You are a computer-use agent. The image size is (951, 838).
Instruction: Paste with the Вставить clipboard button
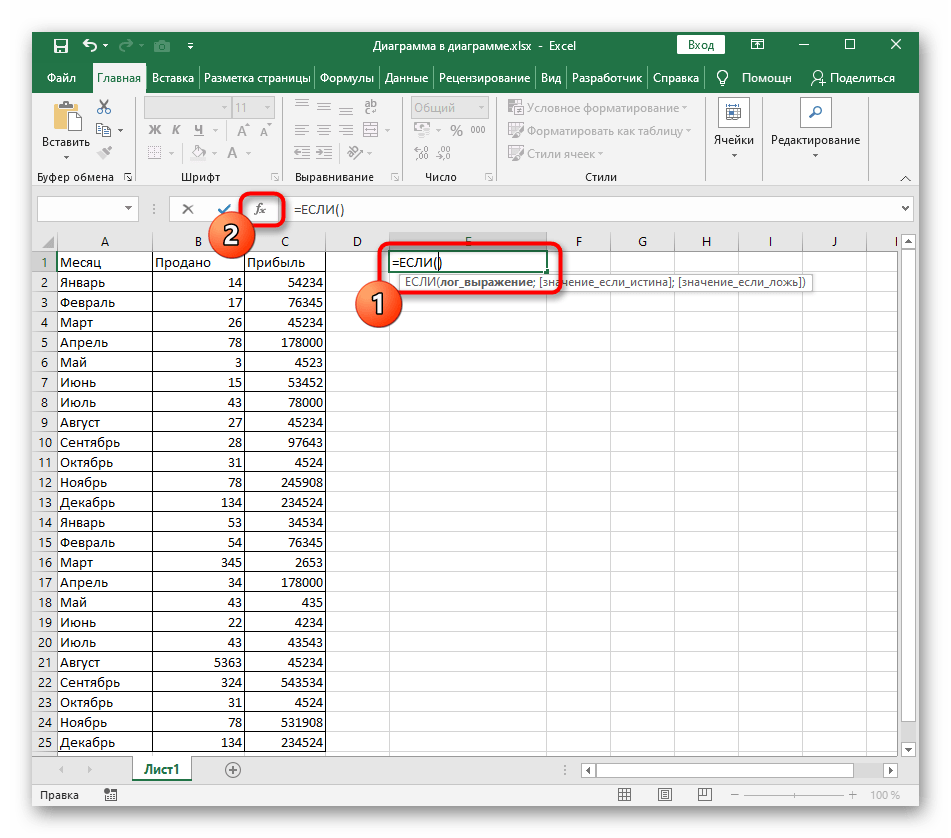click(x=67, y=118)
